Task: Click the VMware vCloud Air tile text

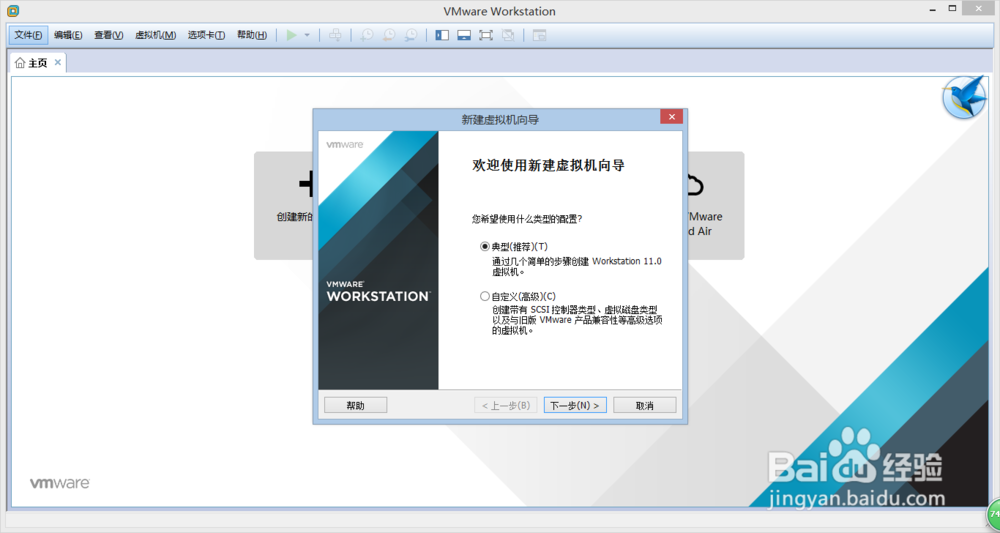Action: 703,224
